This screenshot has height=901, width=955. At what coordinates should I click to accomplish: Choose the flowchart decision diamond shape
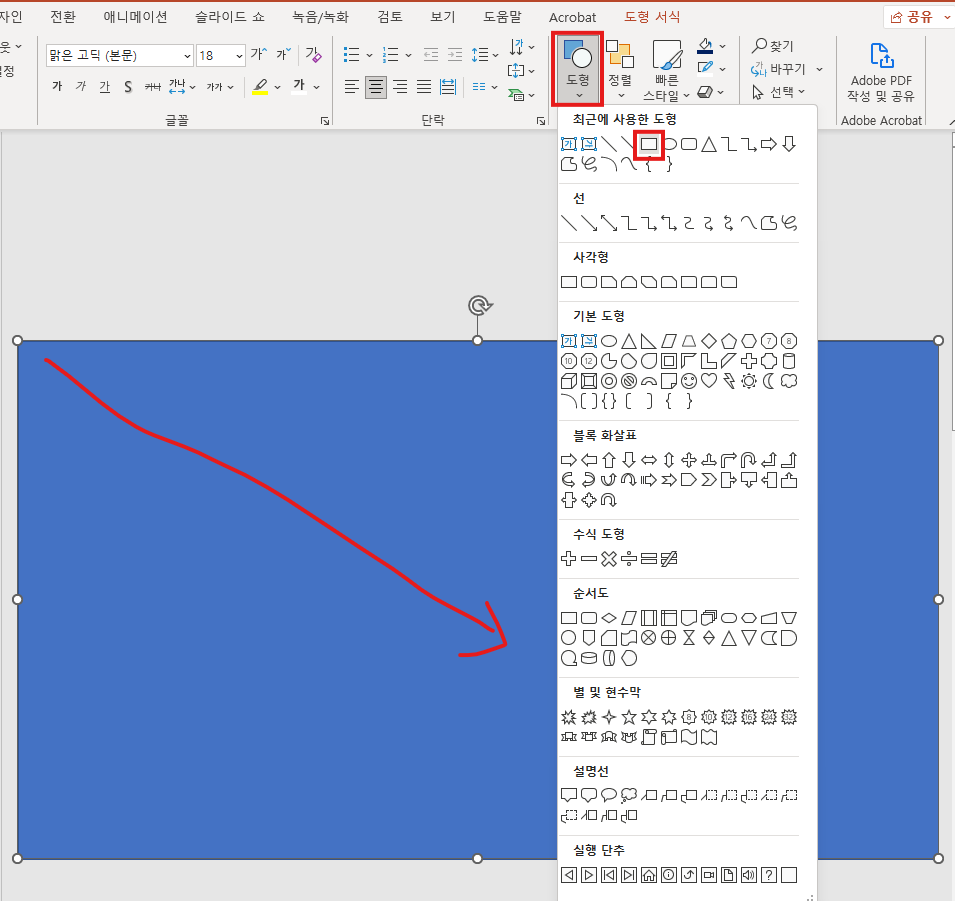pyautogui.click(x=609, y=618)
